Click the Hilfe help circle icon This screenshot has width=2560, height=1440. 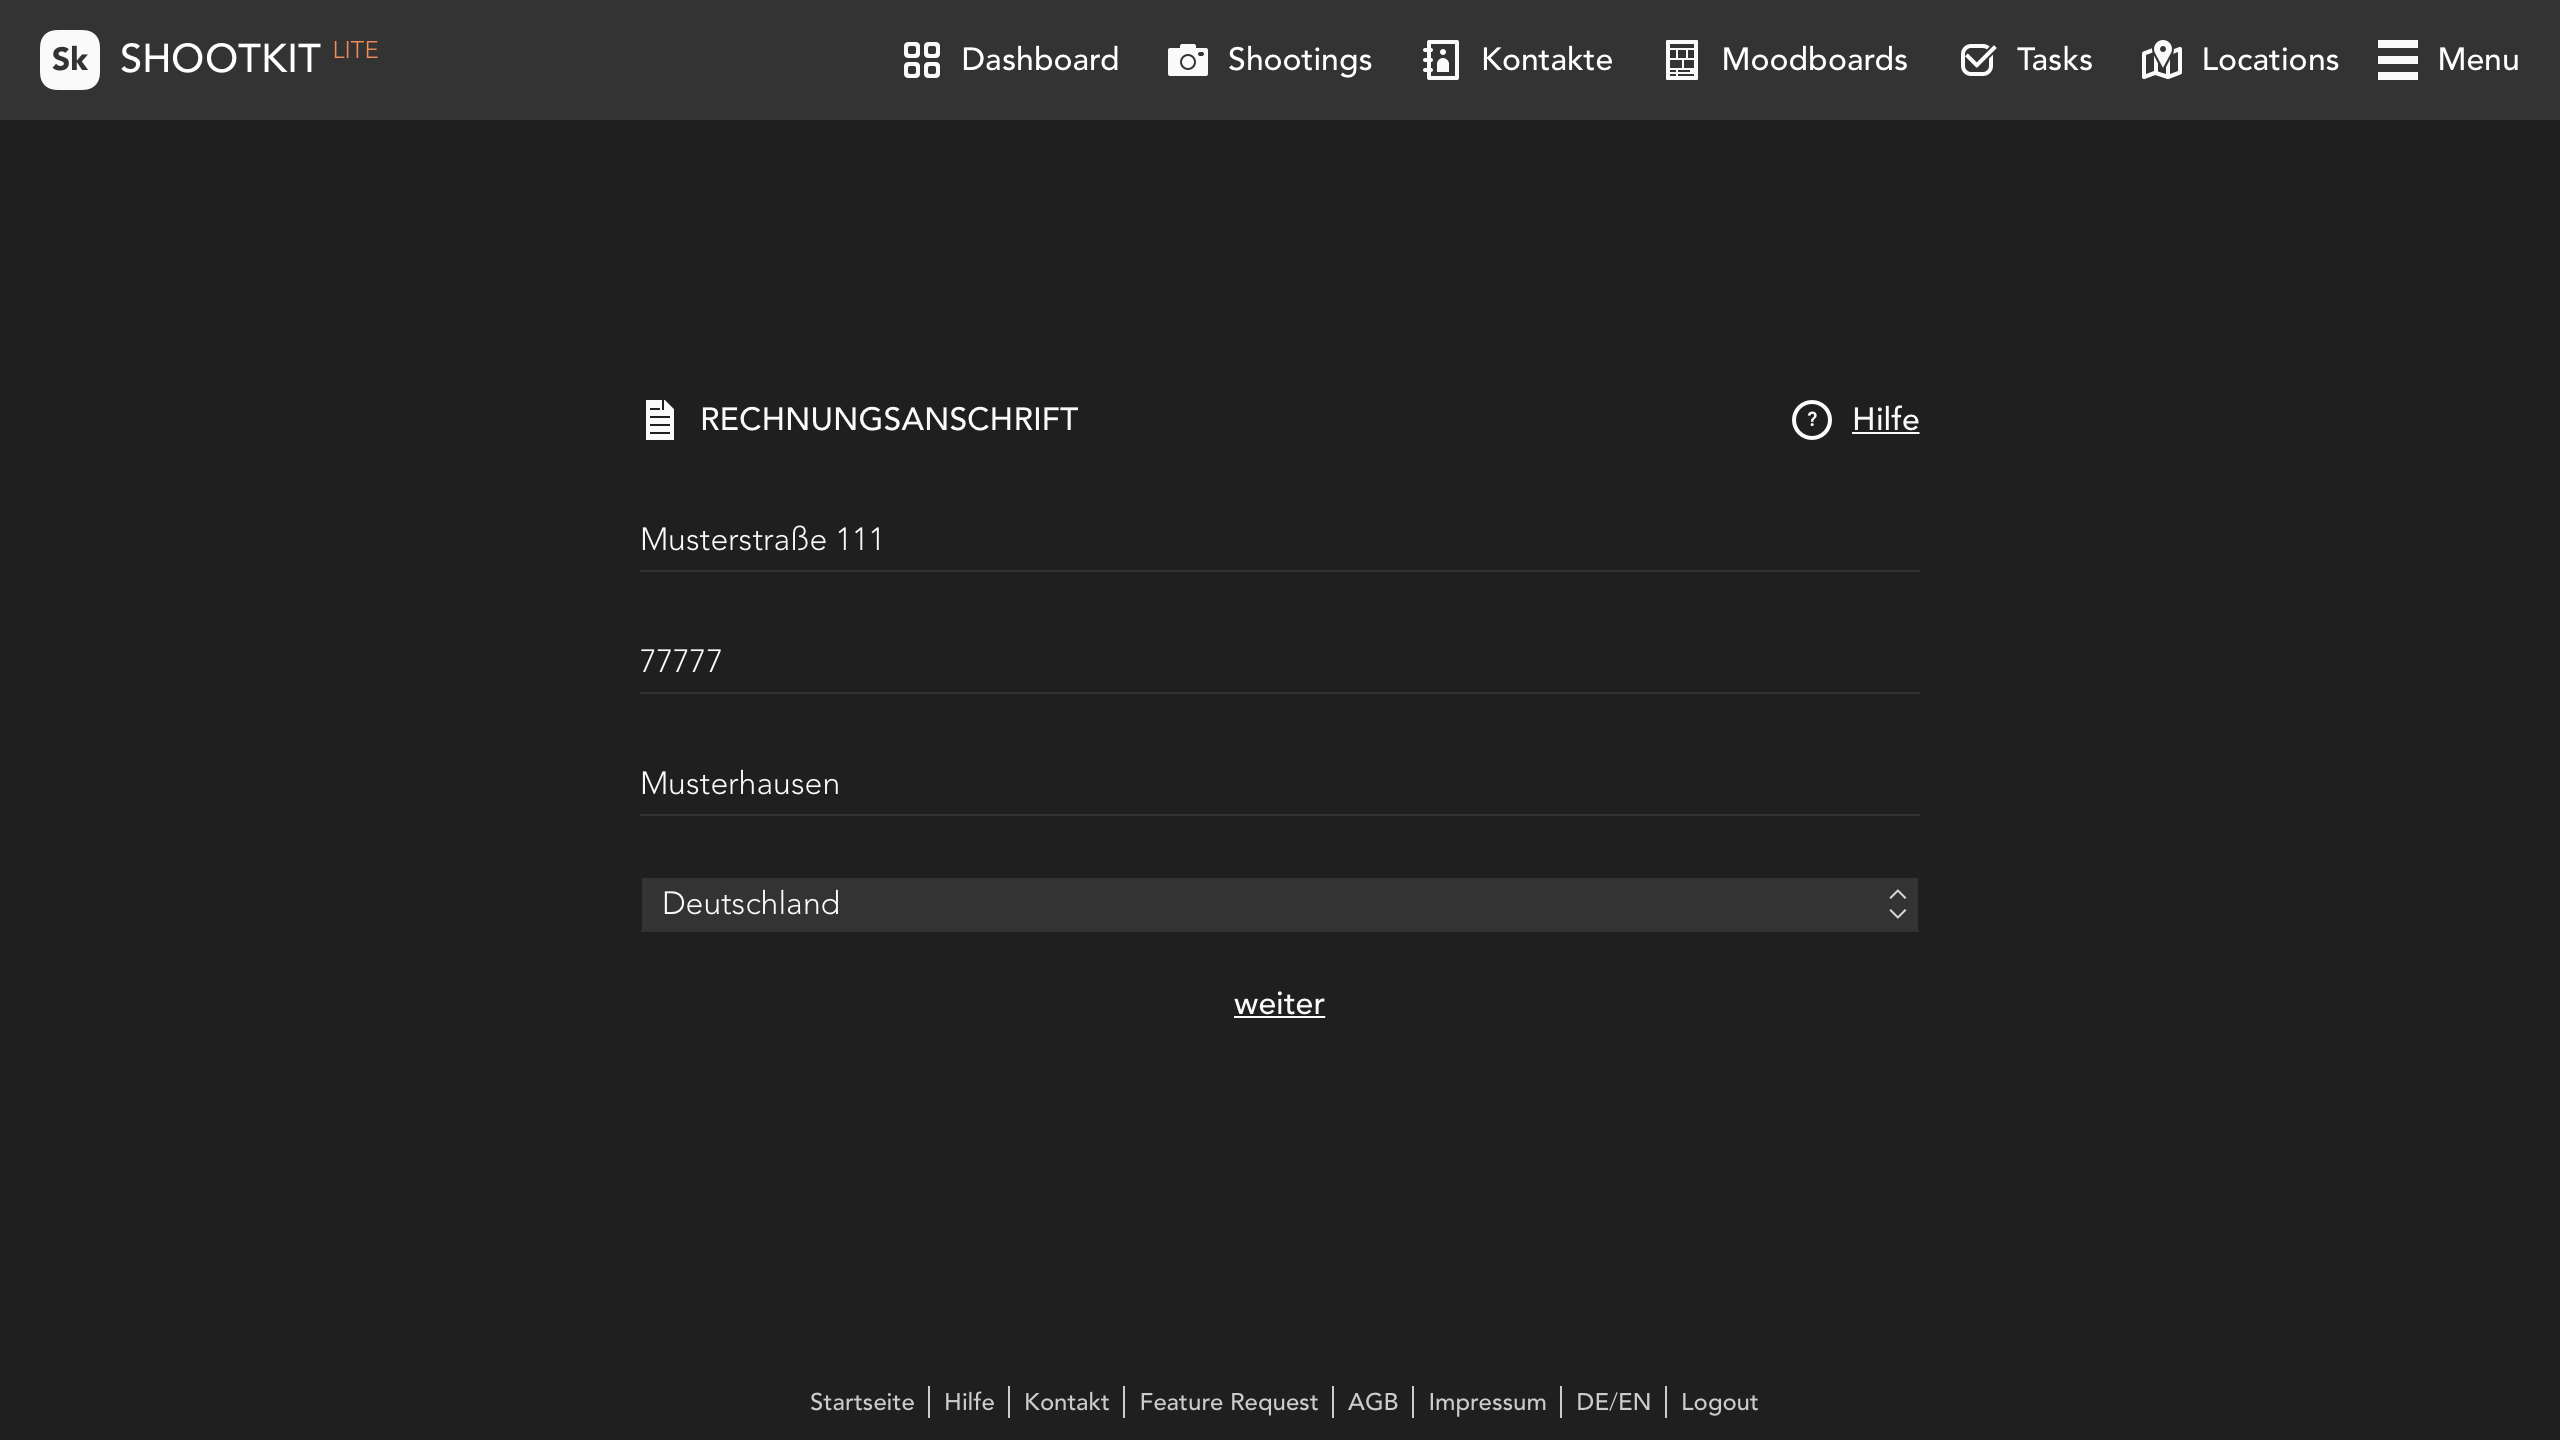click(1811, 418)
